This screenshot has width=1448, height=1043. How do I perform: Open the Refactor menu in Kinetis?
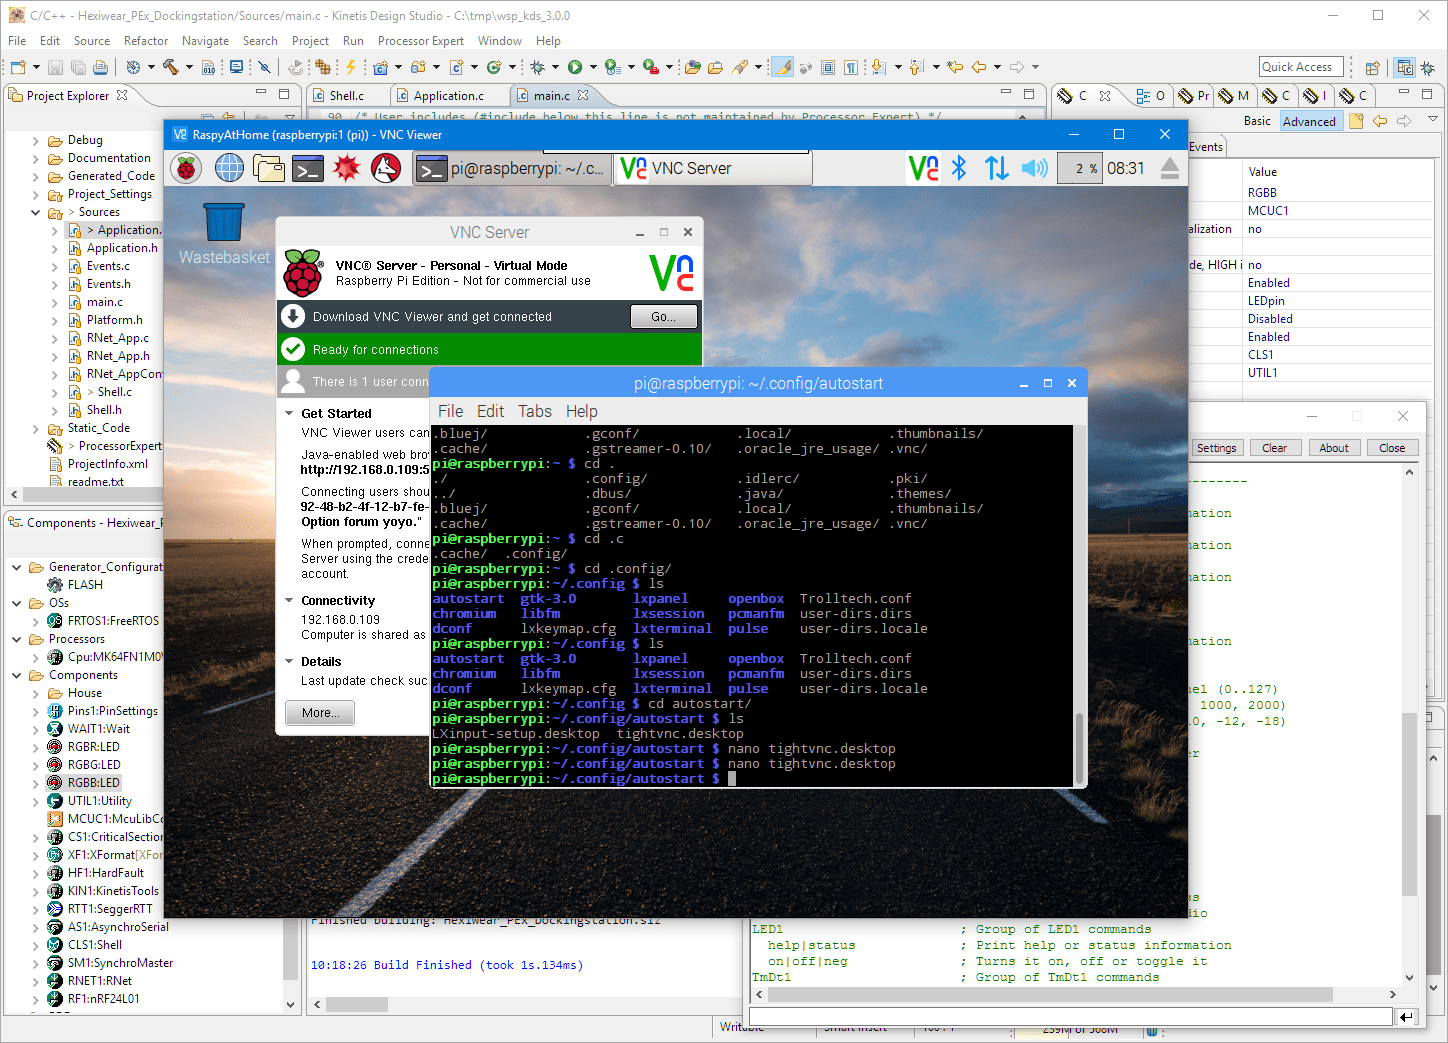146,41
